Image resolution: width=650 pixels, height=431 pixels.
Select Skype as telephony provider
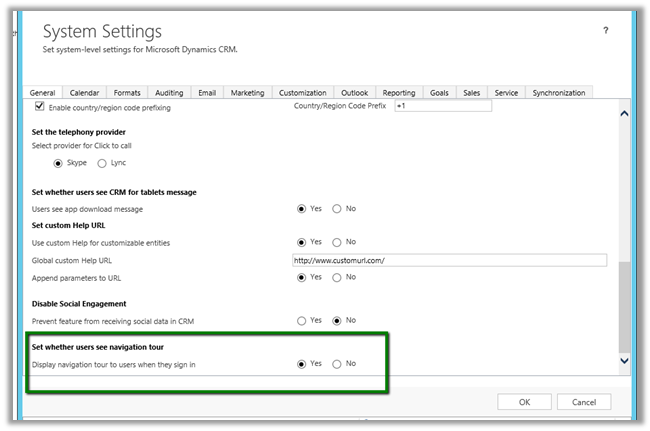pos(58,162)
